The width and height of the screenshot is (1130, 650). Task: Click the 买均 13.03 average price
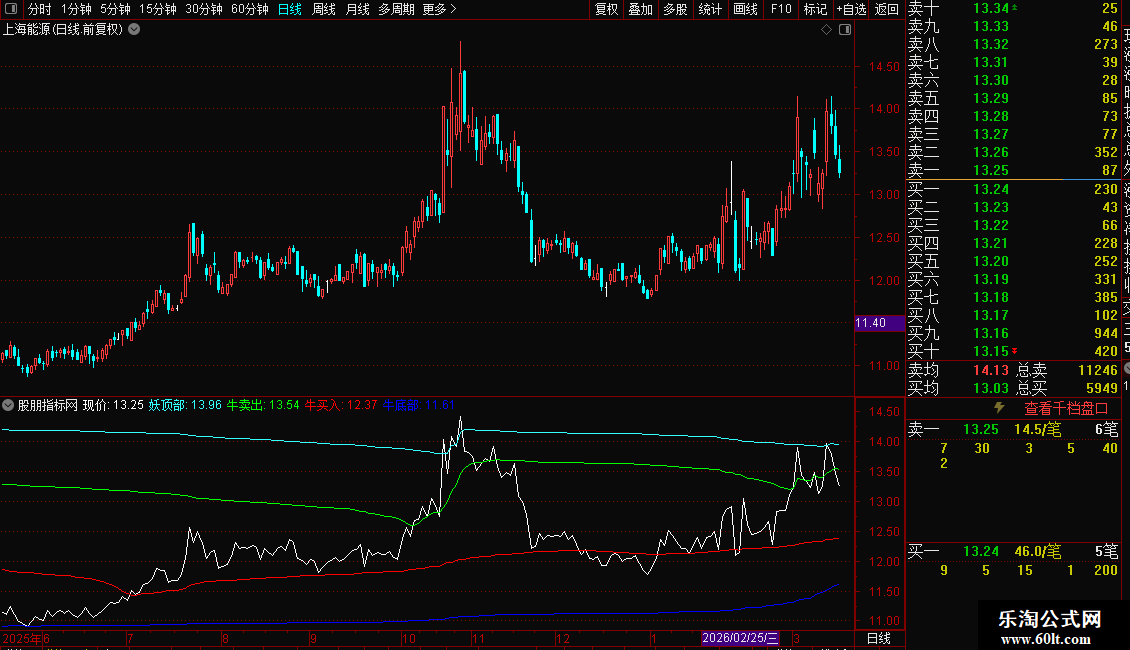click(x=958, y=388)
